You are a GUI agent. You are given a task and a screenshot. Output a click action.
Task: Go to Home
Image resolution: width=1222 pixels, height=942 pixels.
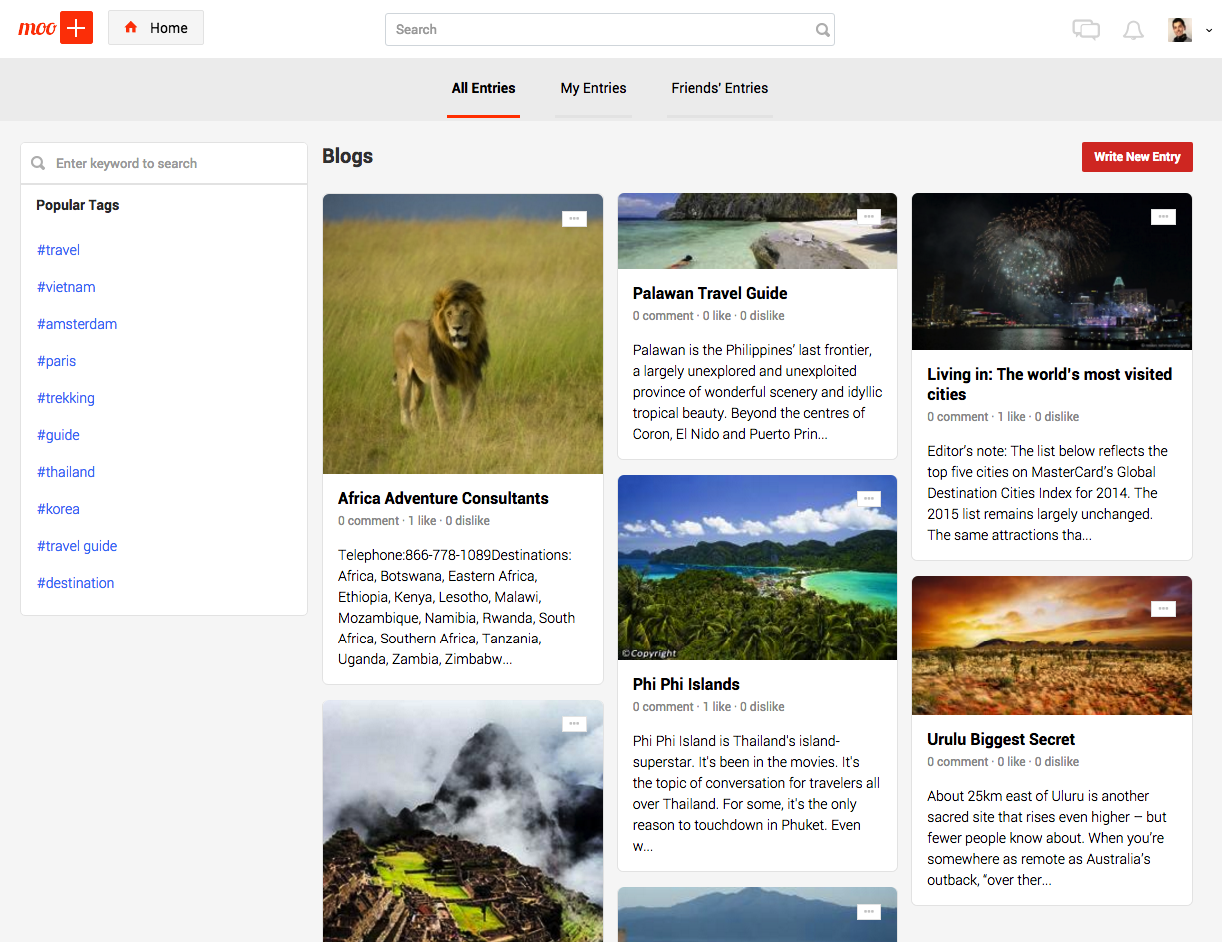pyautogui.click(x=156, y=28)
